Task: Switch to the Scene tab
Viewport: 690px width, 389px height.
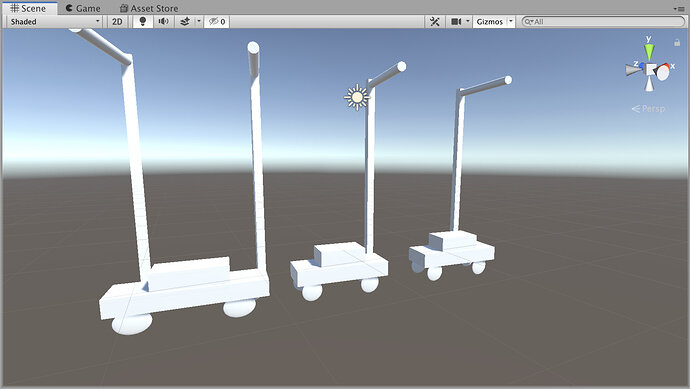Action: tap(29, 8)
